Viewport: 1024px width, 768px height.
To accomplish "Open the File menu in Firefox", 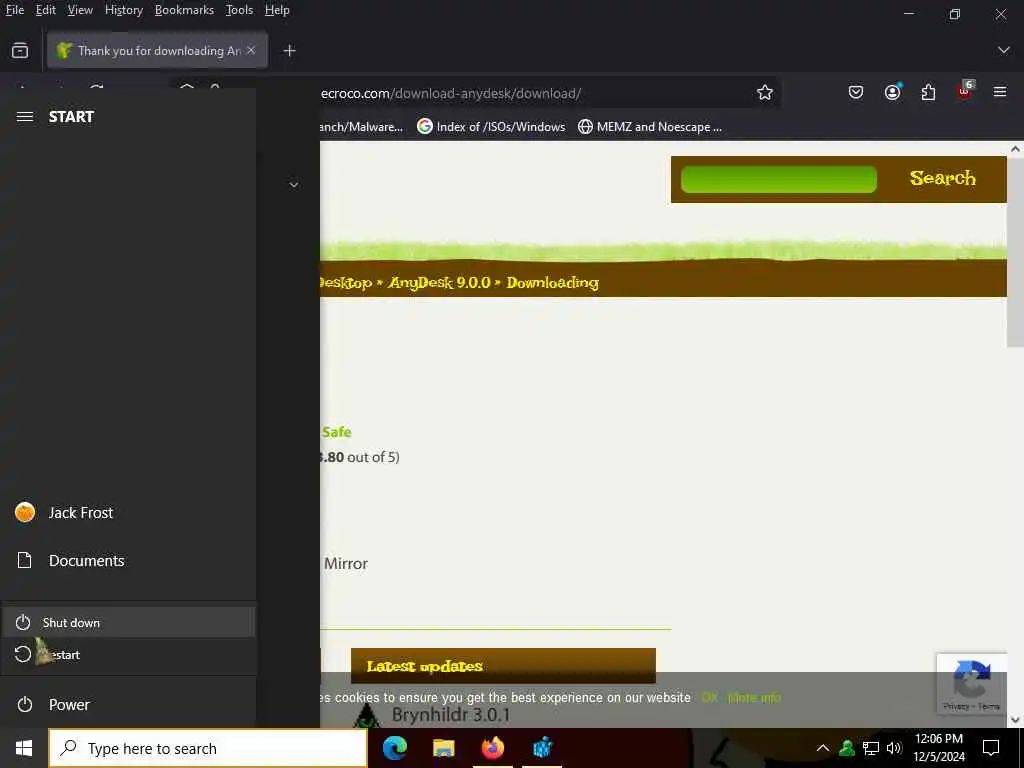I will click(x=14, y=10).
